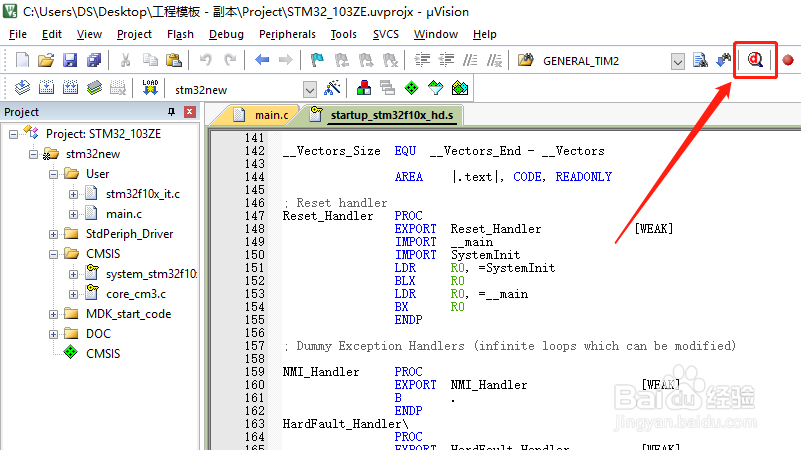The height and width of the screenshot is (450, 801).
Task: Insert breakpoint red dot icon
Action: point(788,60)
